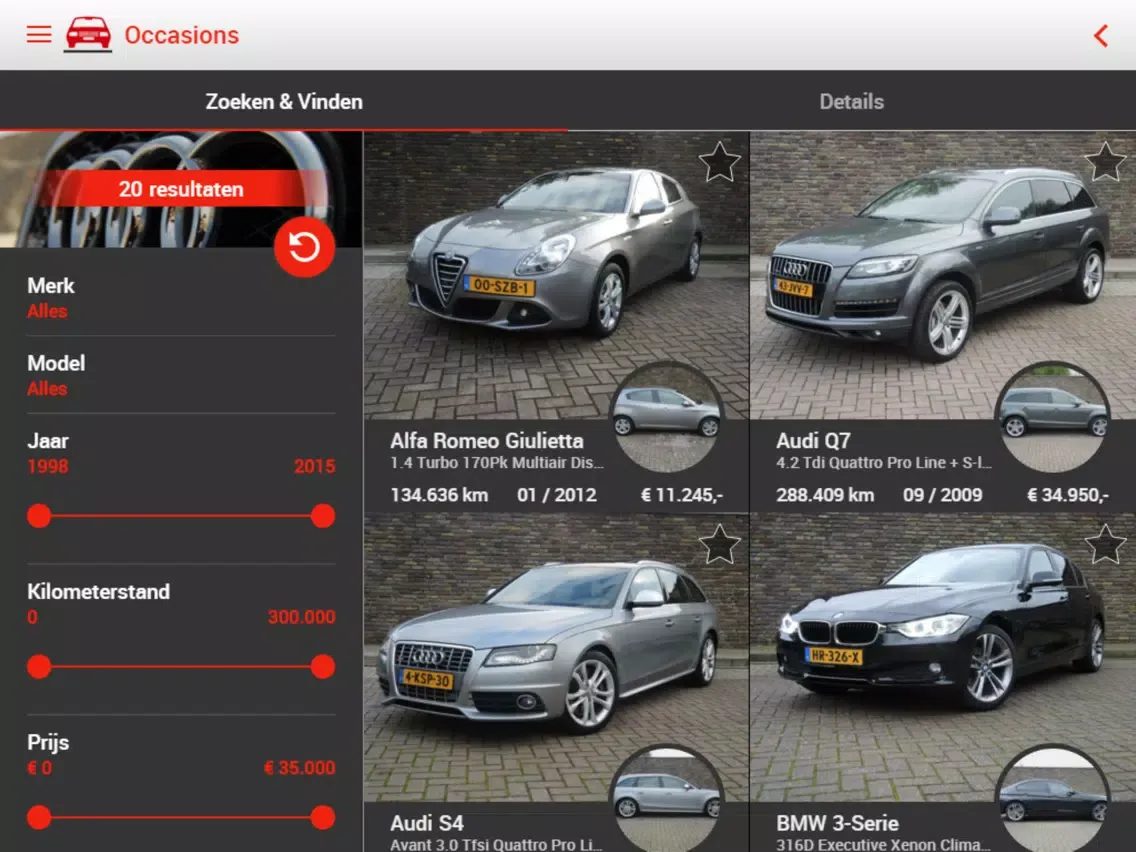Click the Jaar maximum slider handle at 2015

322,516
